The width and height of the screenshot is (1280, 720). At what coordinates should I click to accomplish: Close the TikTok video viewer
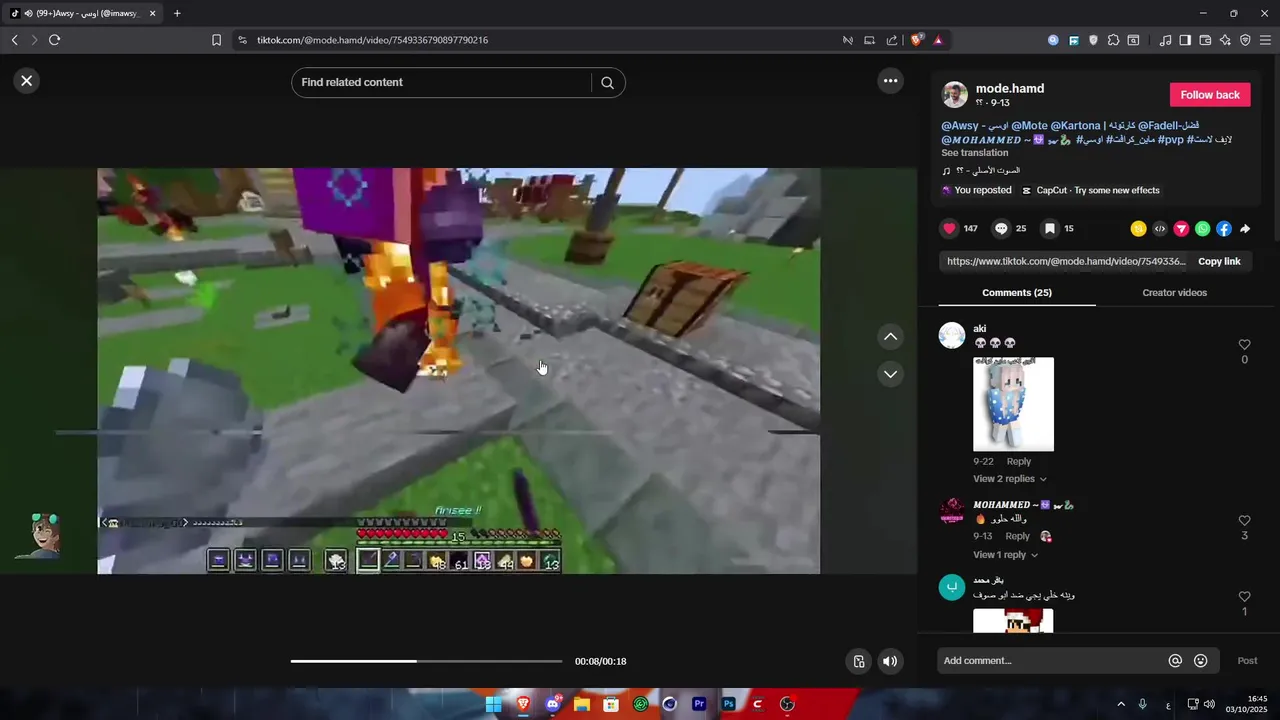(27, 81)
